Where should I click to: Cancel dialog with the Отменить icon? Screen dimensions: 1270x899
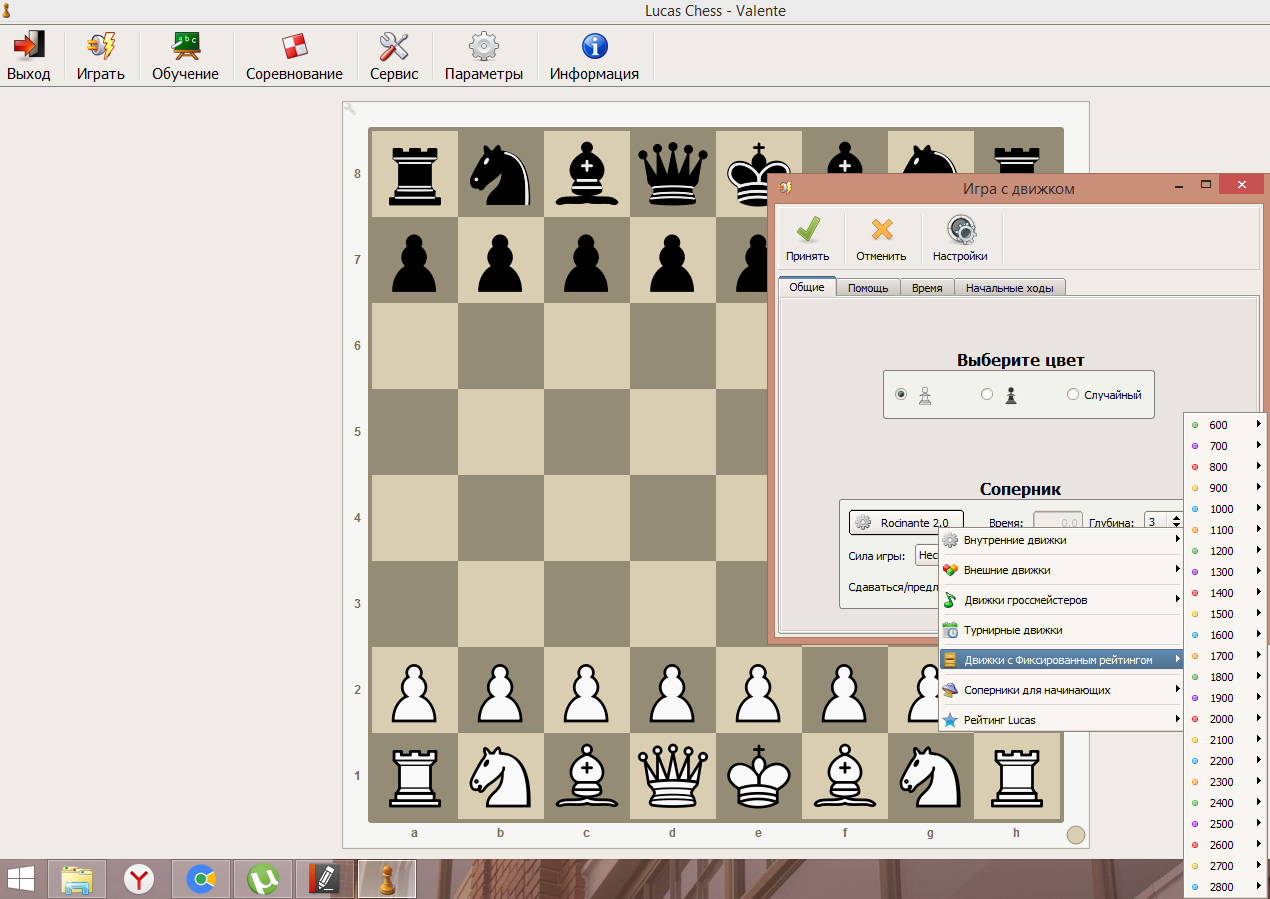pos(881,230)
